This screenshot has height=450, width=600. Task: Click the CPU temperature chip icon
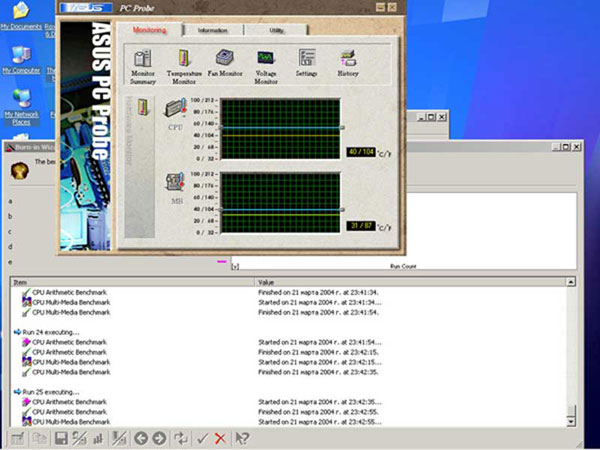176,108
